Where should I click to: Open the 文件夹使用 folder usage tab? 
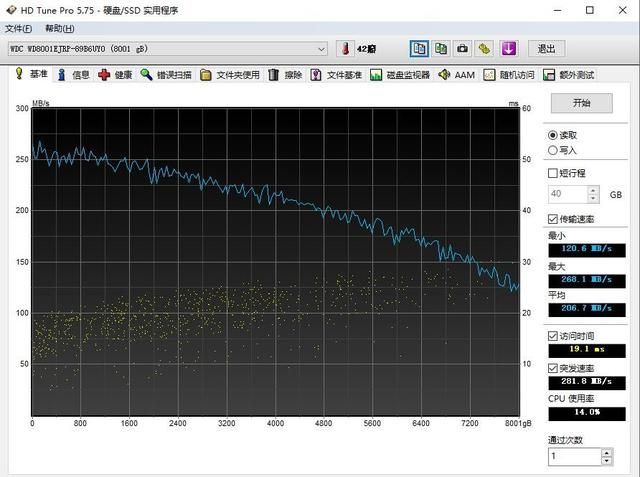(230, 75)
